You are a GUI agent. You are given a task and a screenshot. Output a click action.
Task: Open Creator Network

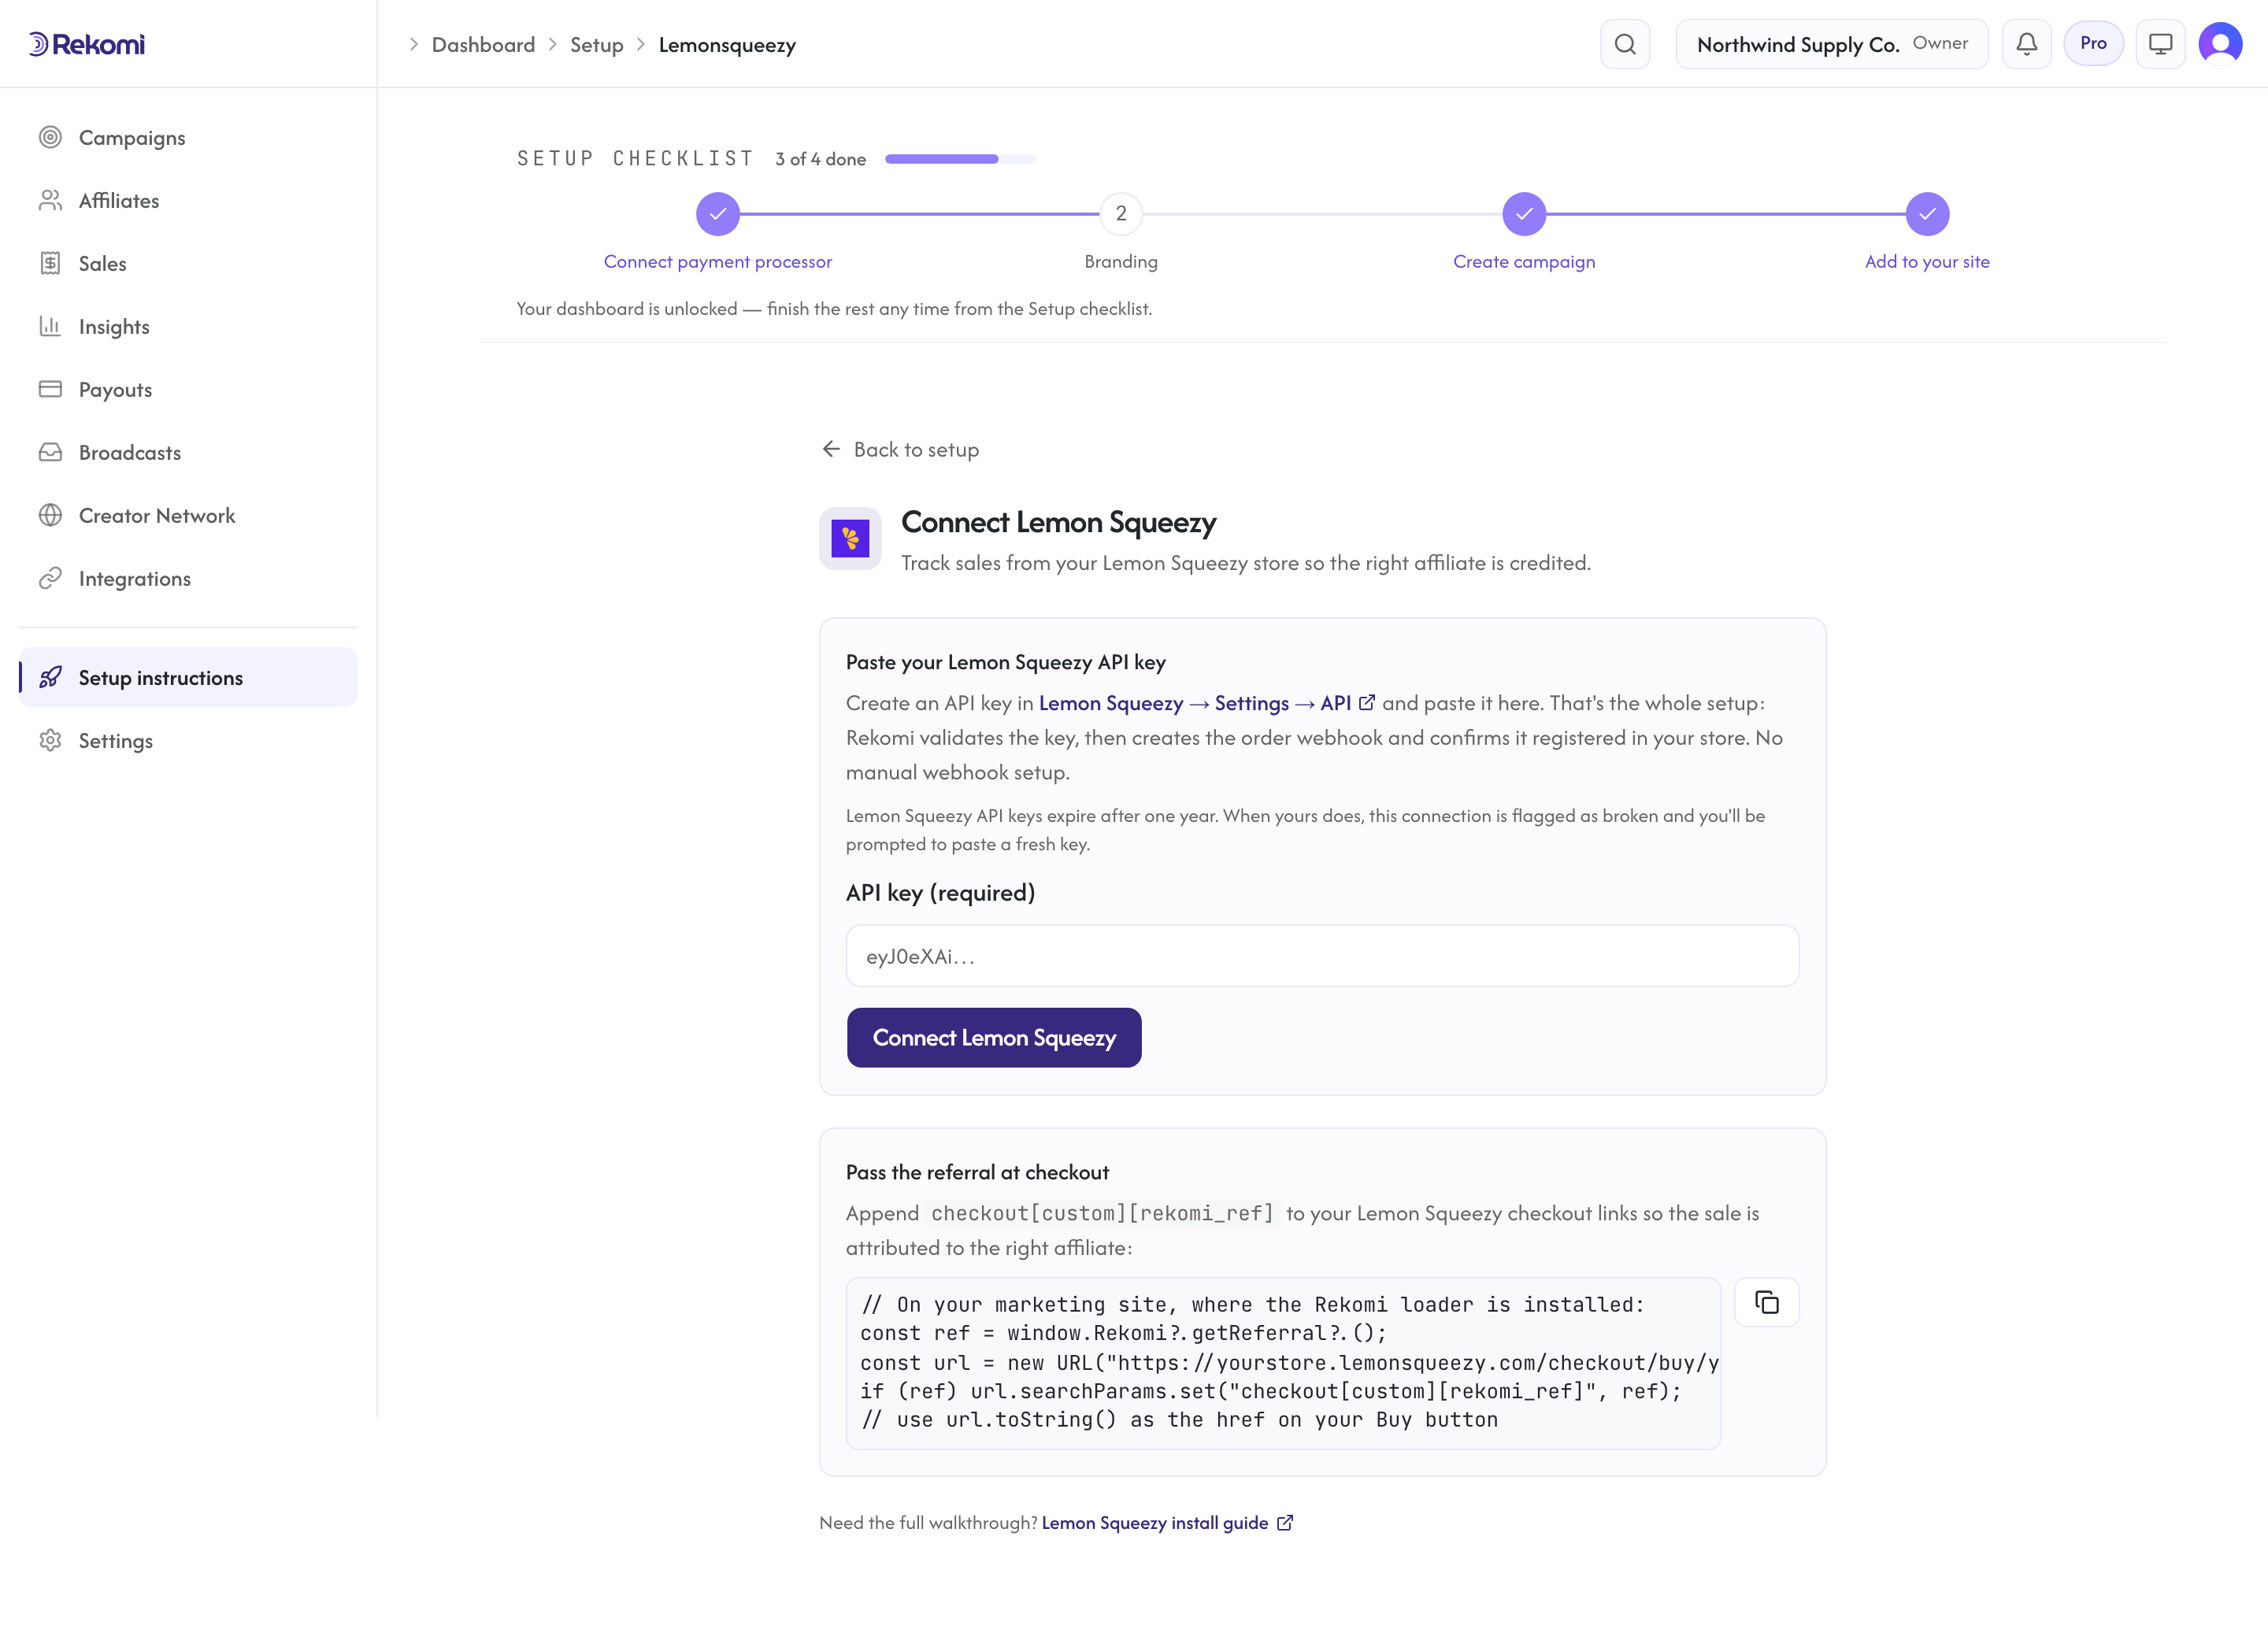[188, 515]
